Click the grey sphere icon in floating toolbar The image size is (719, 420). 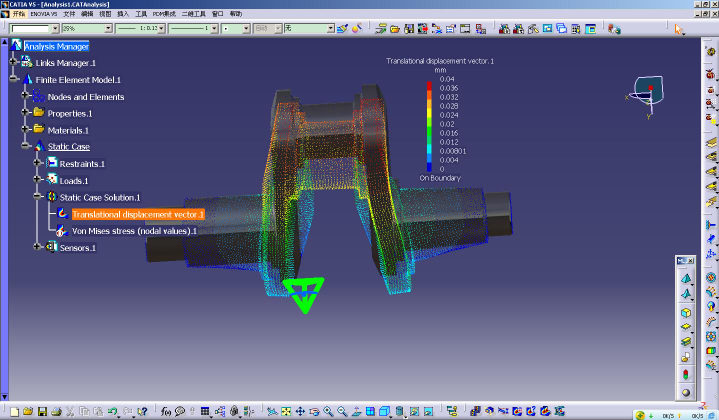pos(686,392)
